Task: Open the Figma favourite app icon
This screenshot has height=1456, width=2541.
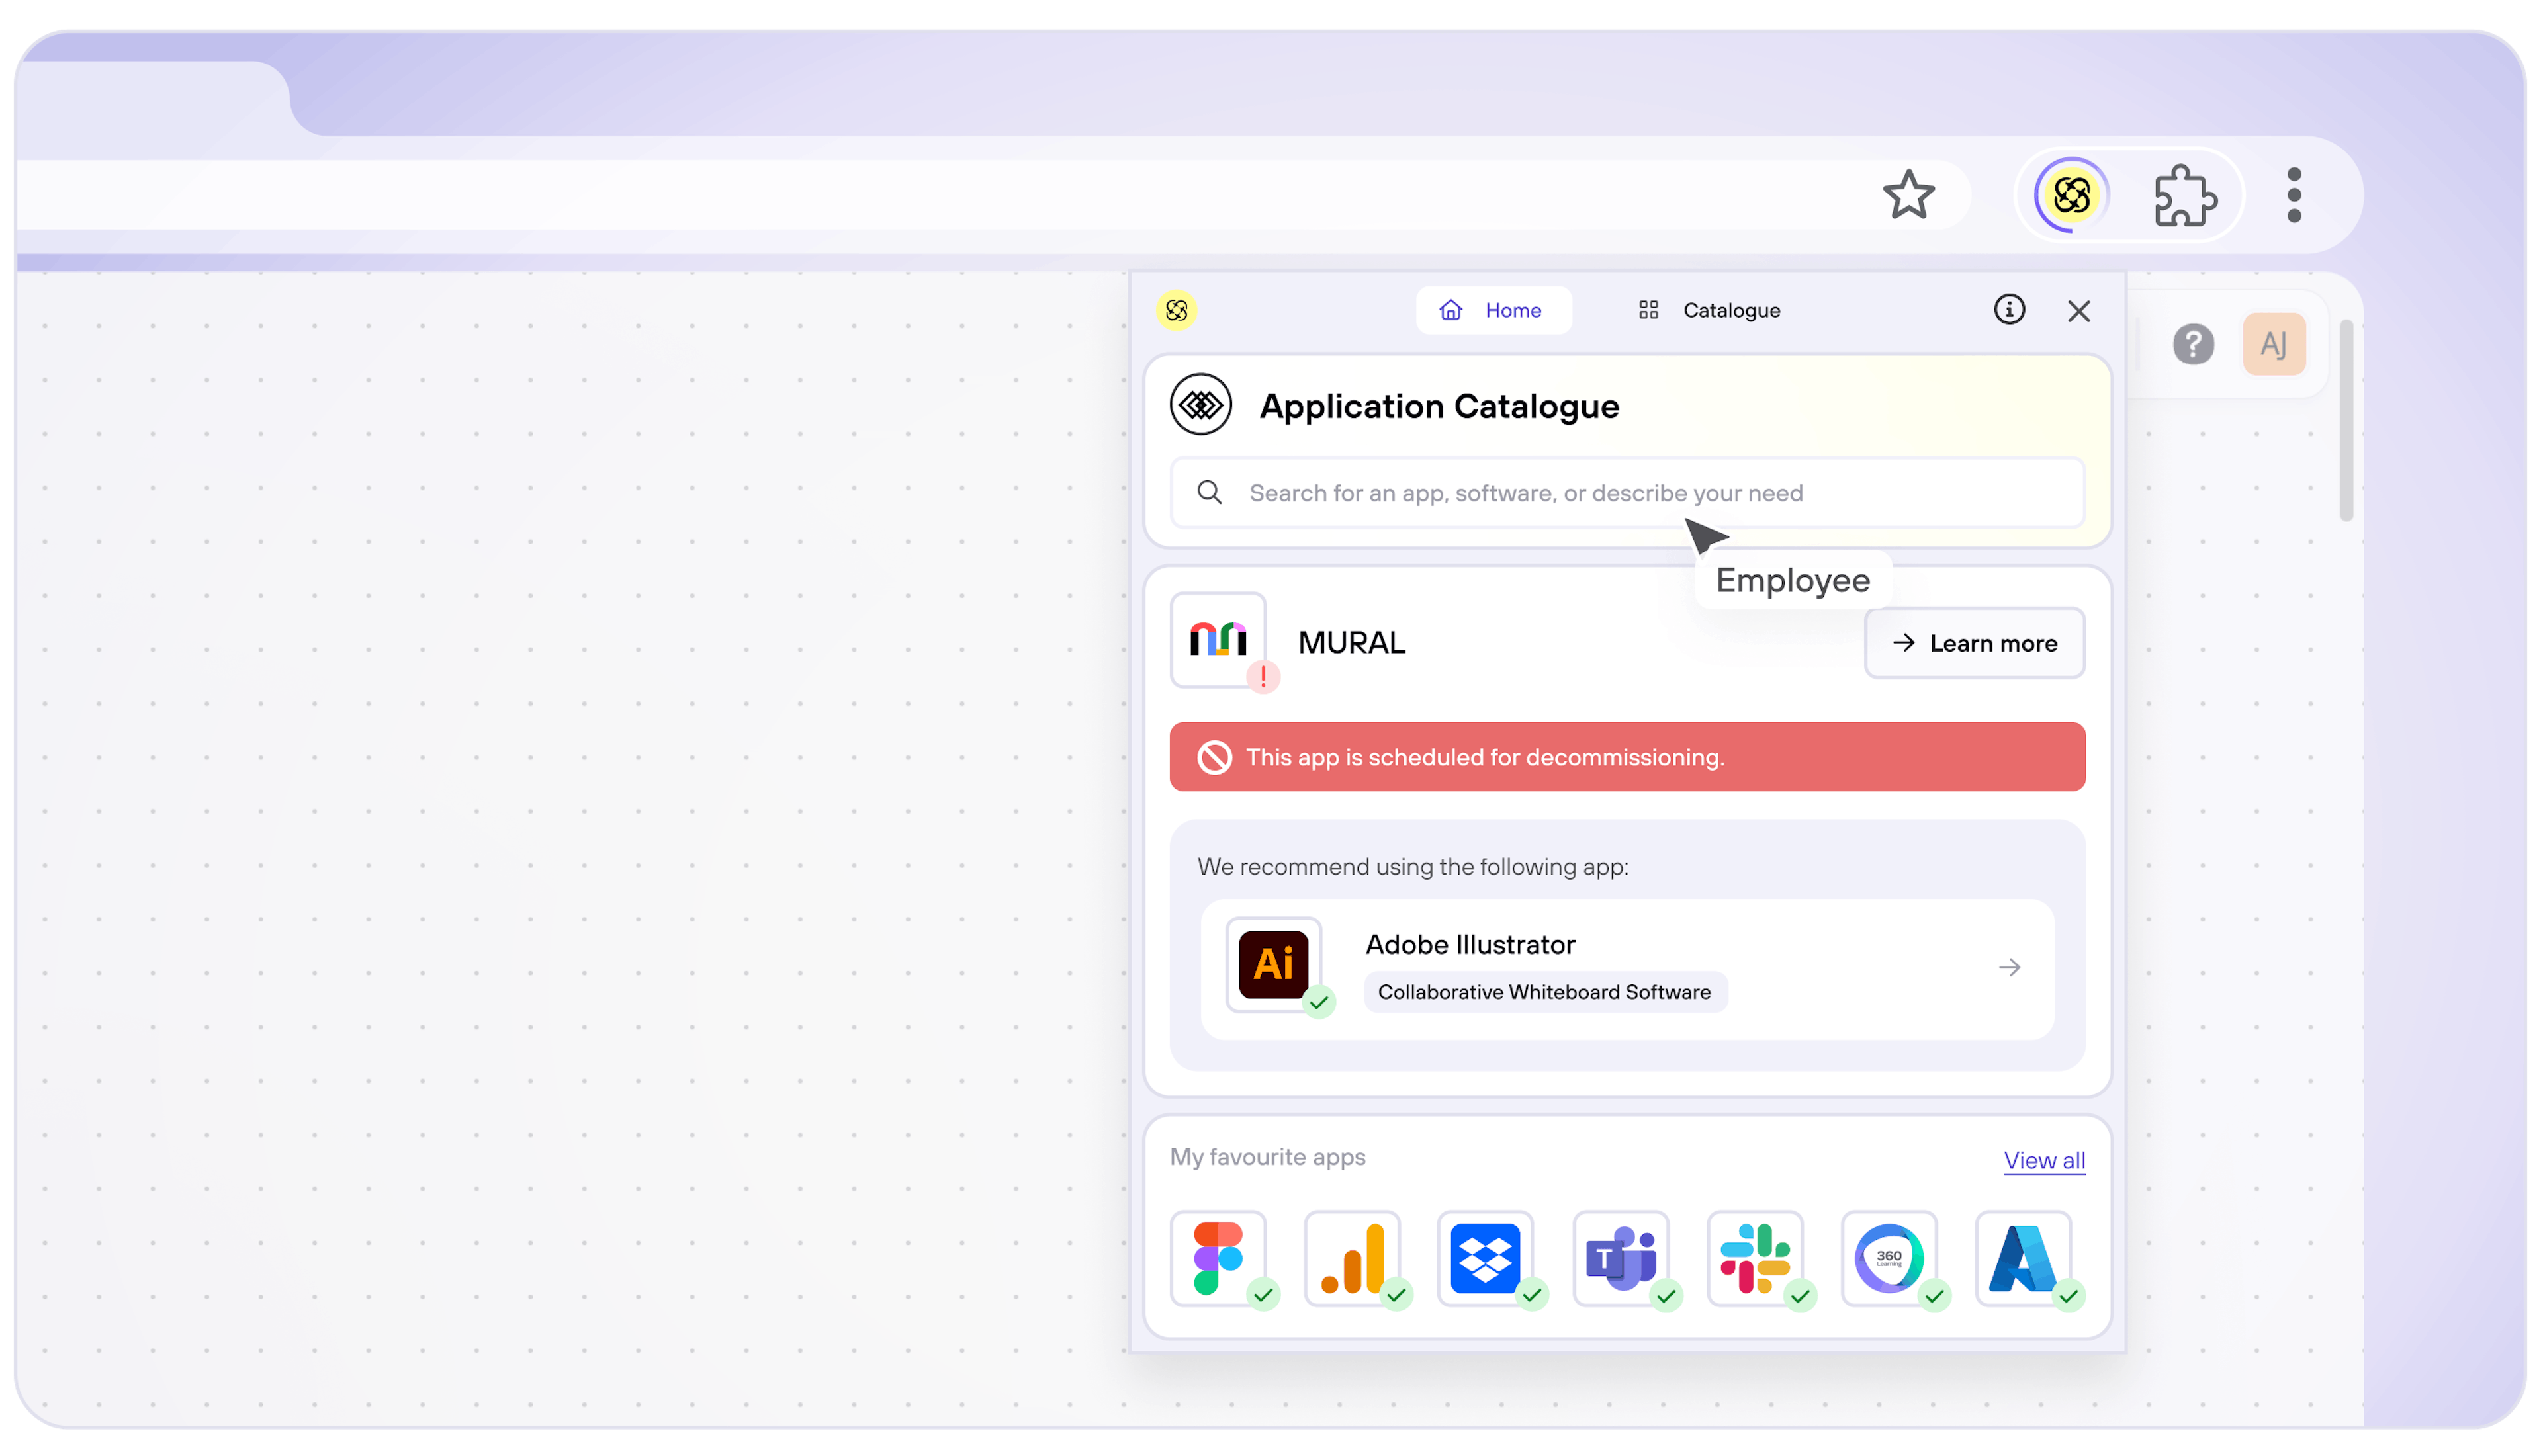Action: [x=1218, y=1258]
